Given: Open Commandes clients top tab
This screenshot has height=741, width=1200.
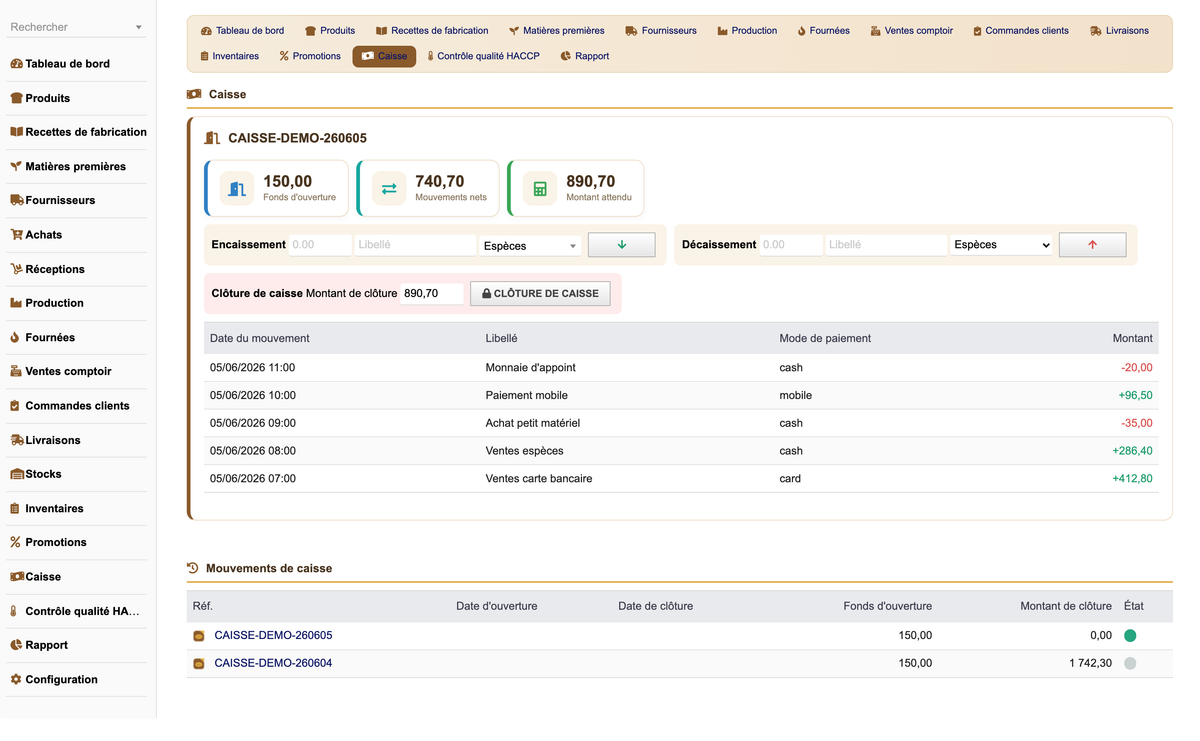Looking at the screenshot, I should click(x=1021, y=31).
